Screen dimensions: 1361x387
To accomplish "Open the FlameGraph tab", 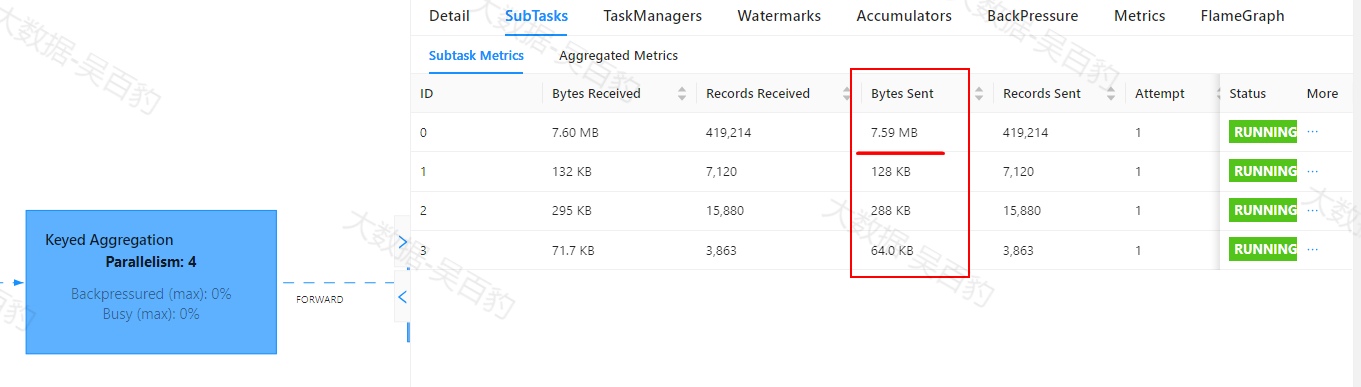I will click(x=1243, y=16).
